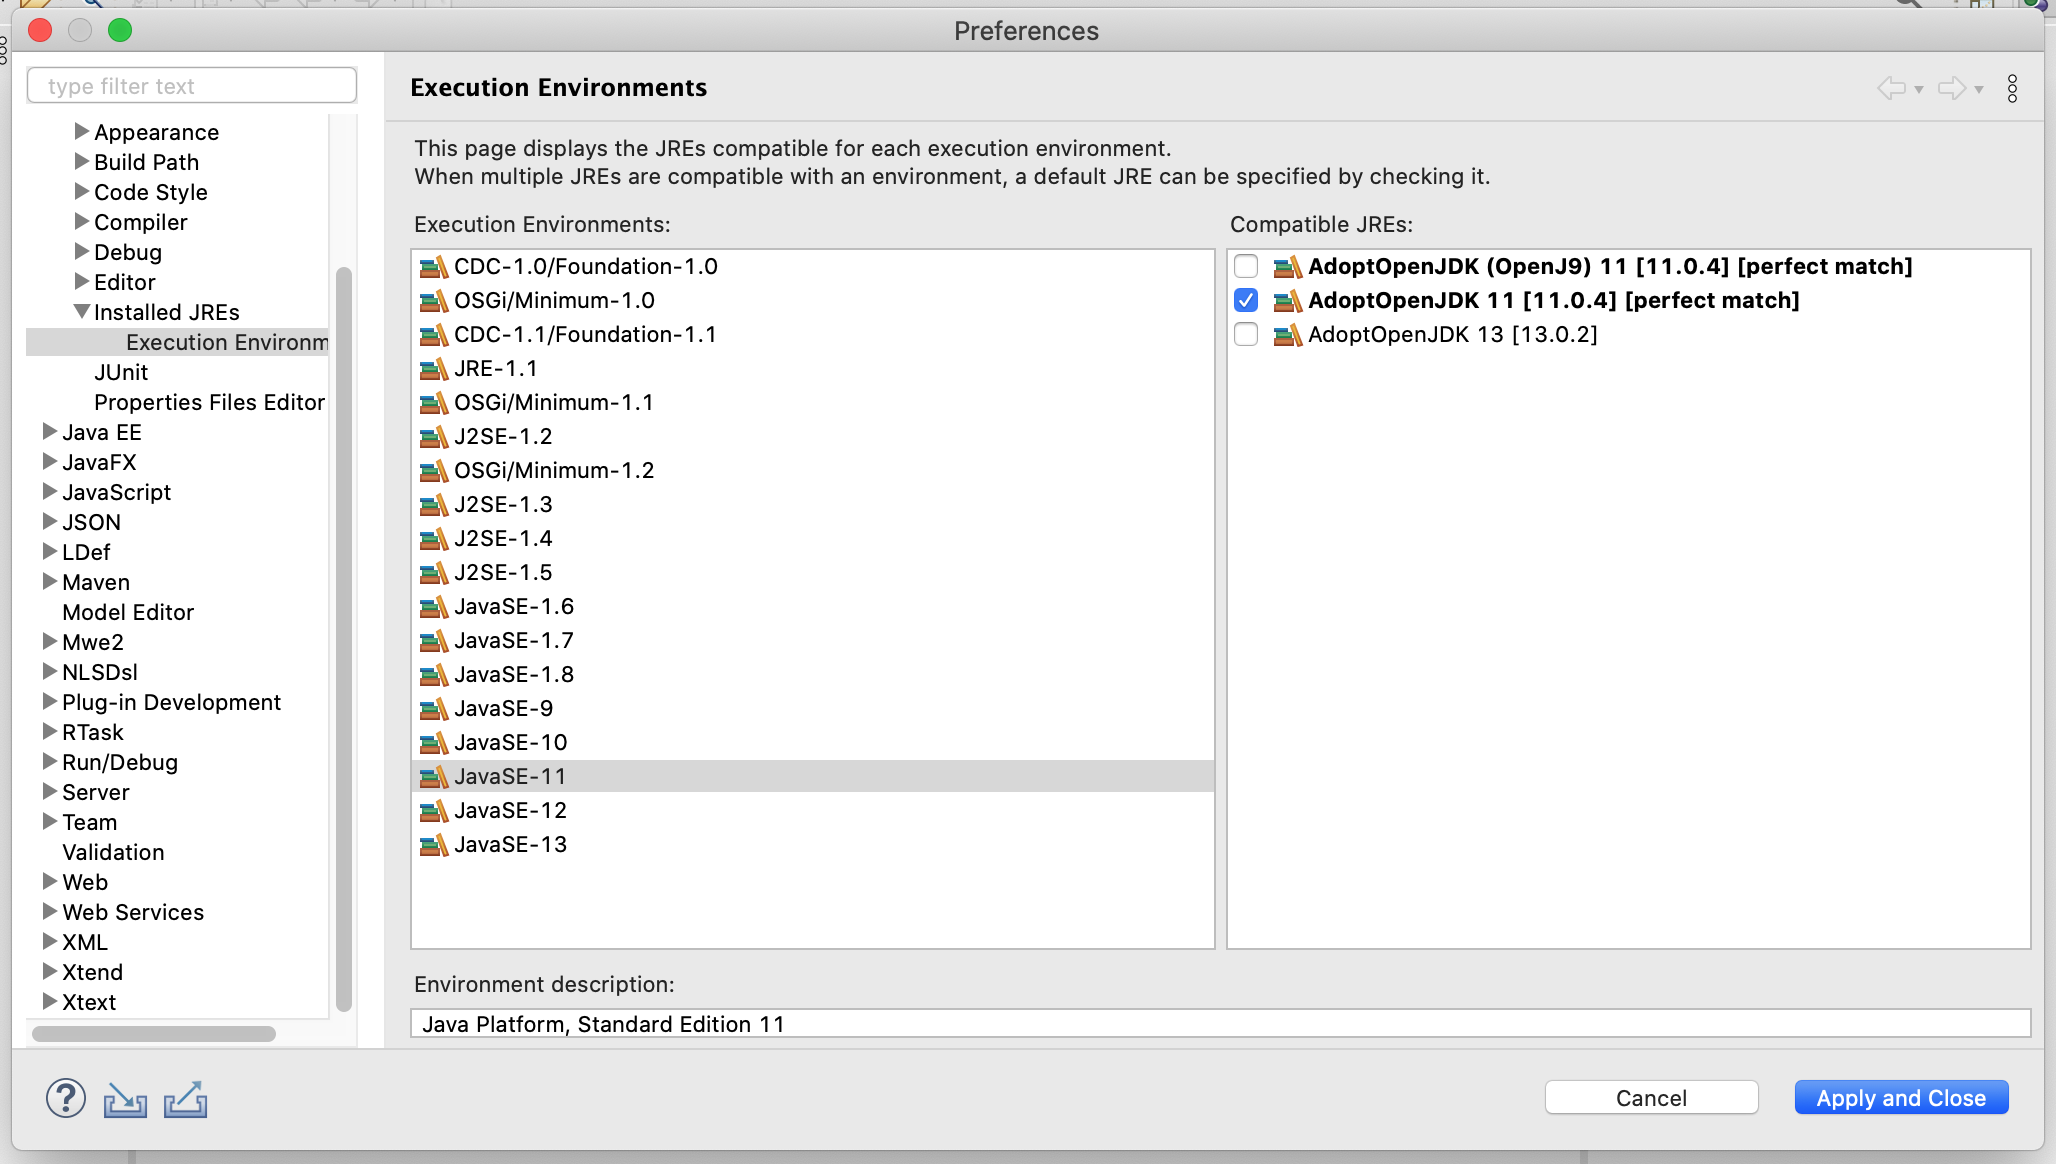Click the Export preferences icon
The image size is (2056, 1164).
(x=185, y=1099)
